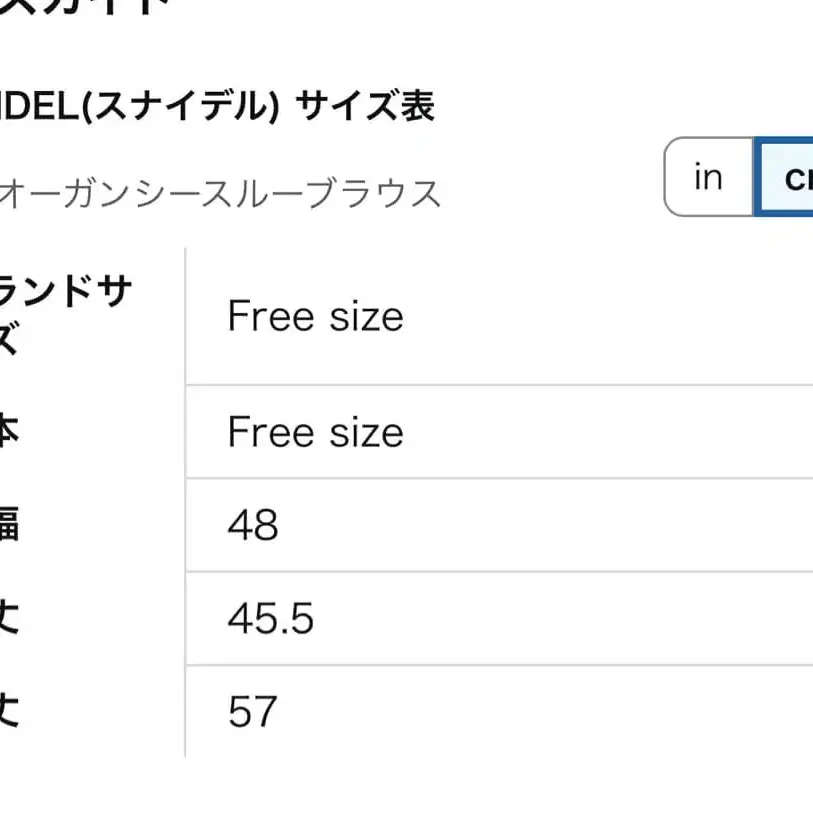Viewport: 813px width, 813px height.
Task: Select the 48 measurement cell
Action: [253, 525]
